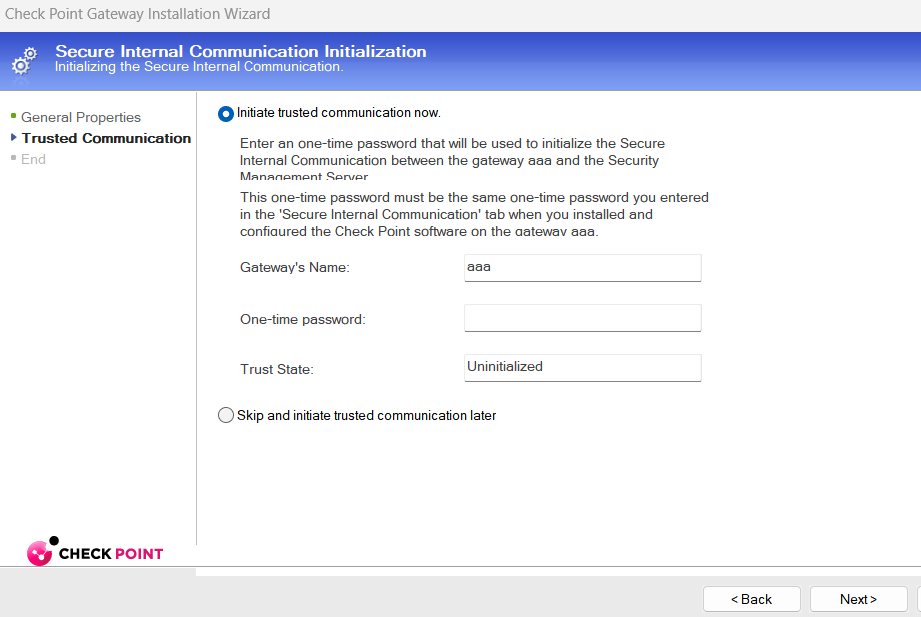Click the gear icon in the wizard header
Image resolution: width=921 pixels, height=617 pixels.
click(x=24, y=60)
